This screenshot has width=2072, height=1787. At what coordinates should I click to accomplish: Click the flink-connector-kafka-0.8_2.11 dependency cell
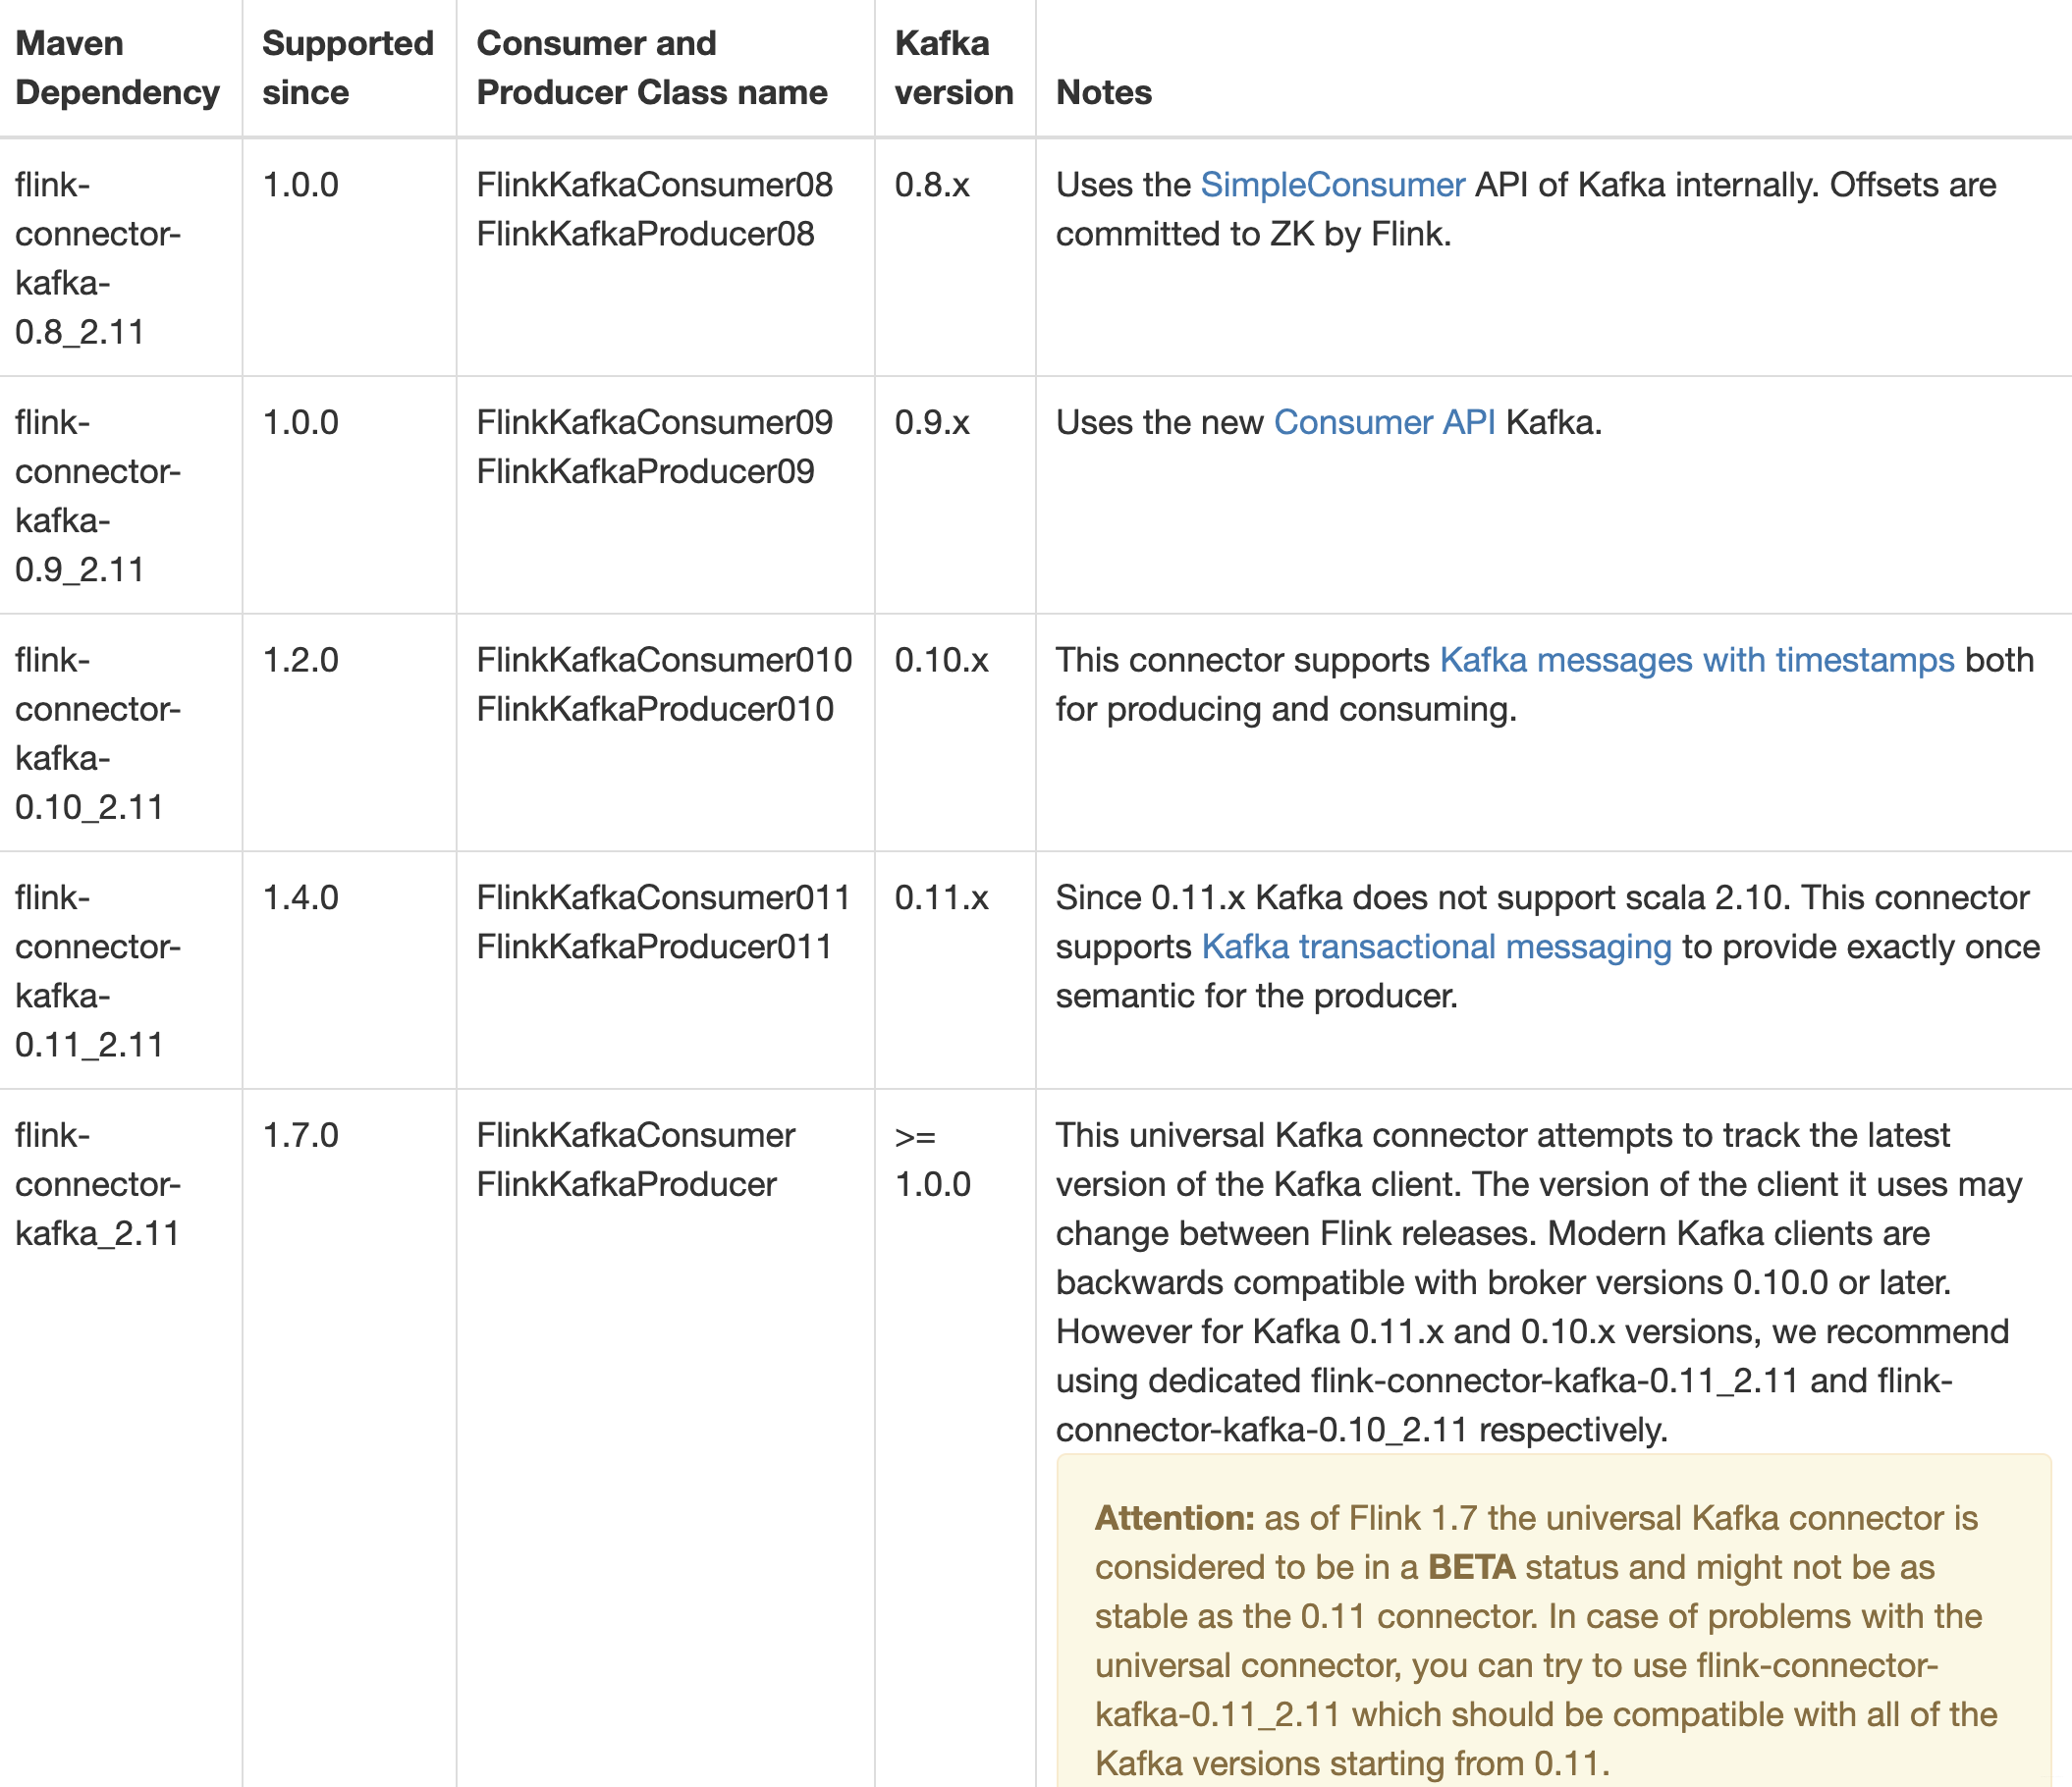pyautogui.click(x=97, y=258)
